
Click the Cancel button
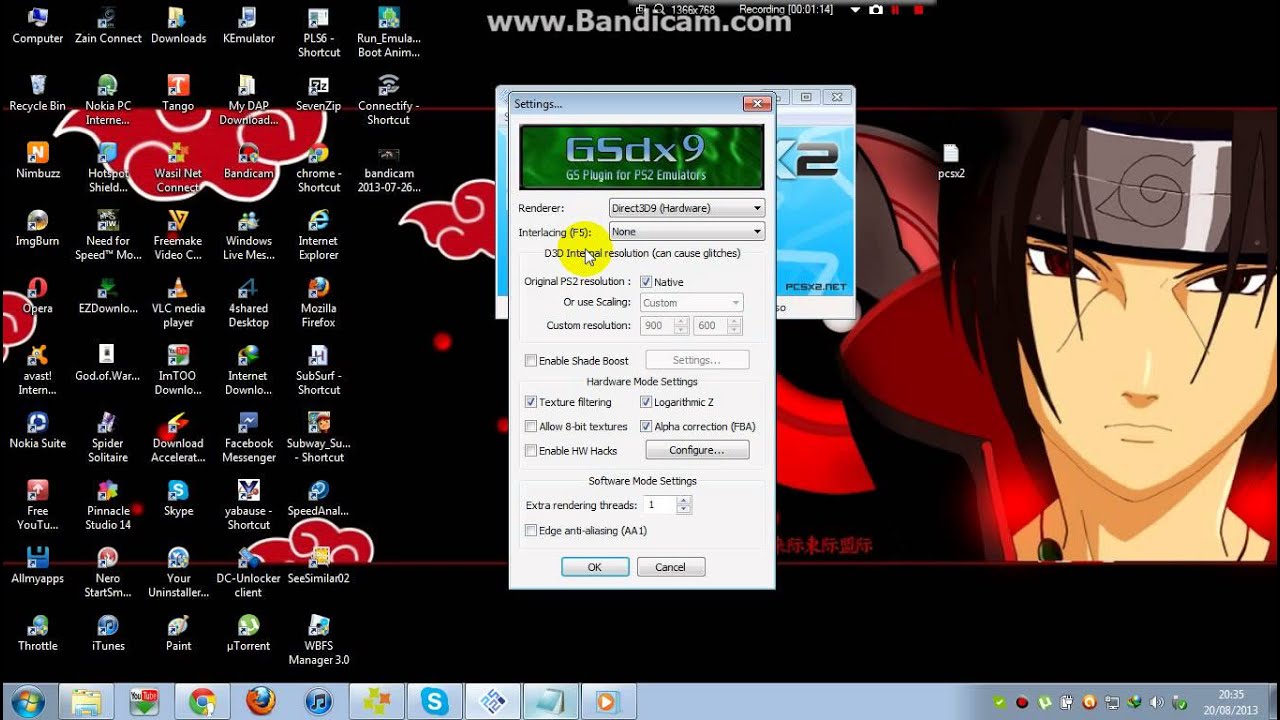(x=670, y=567)
